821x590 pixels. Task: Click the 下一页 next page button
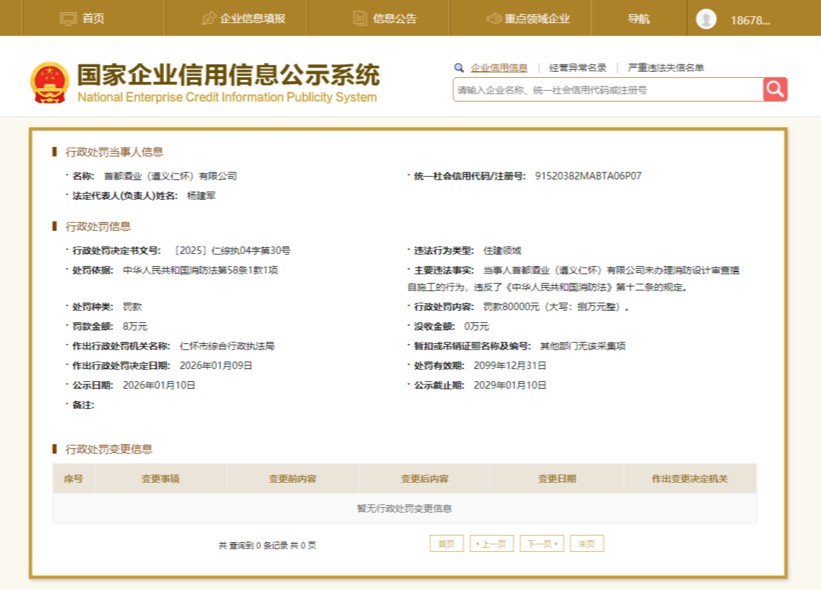[540, 543]
